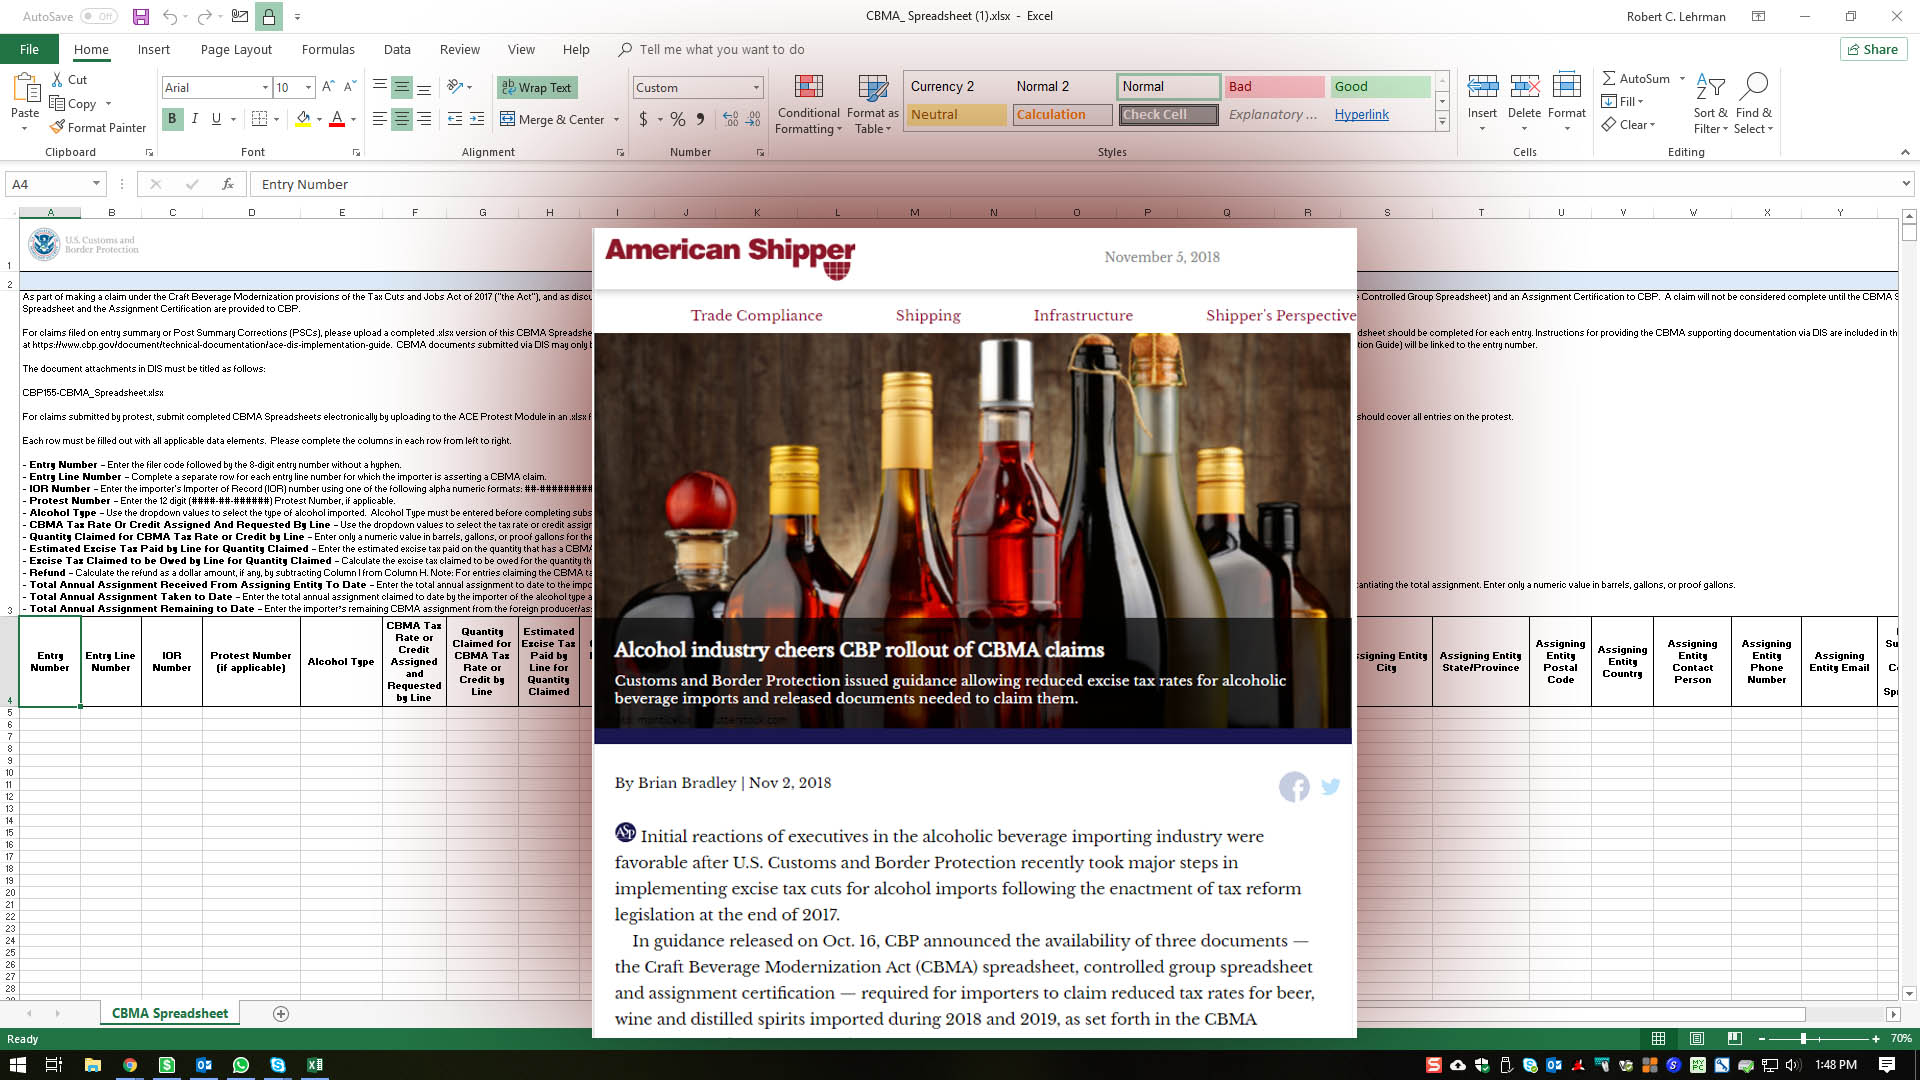Switch to the Page Layout tab
This screenshot has width=1920, height=1080.
pos(236,49)
